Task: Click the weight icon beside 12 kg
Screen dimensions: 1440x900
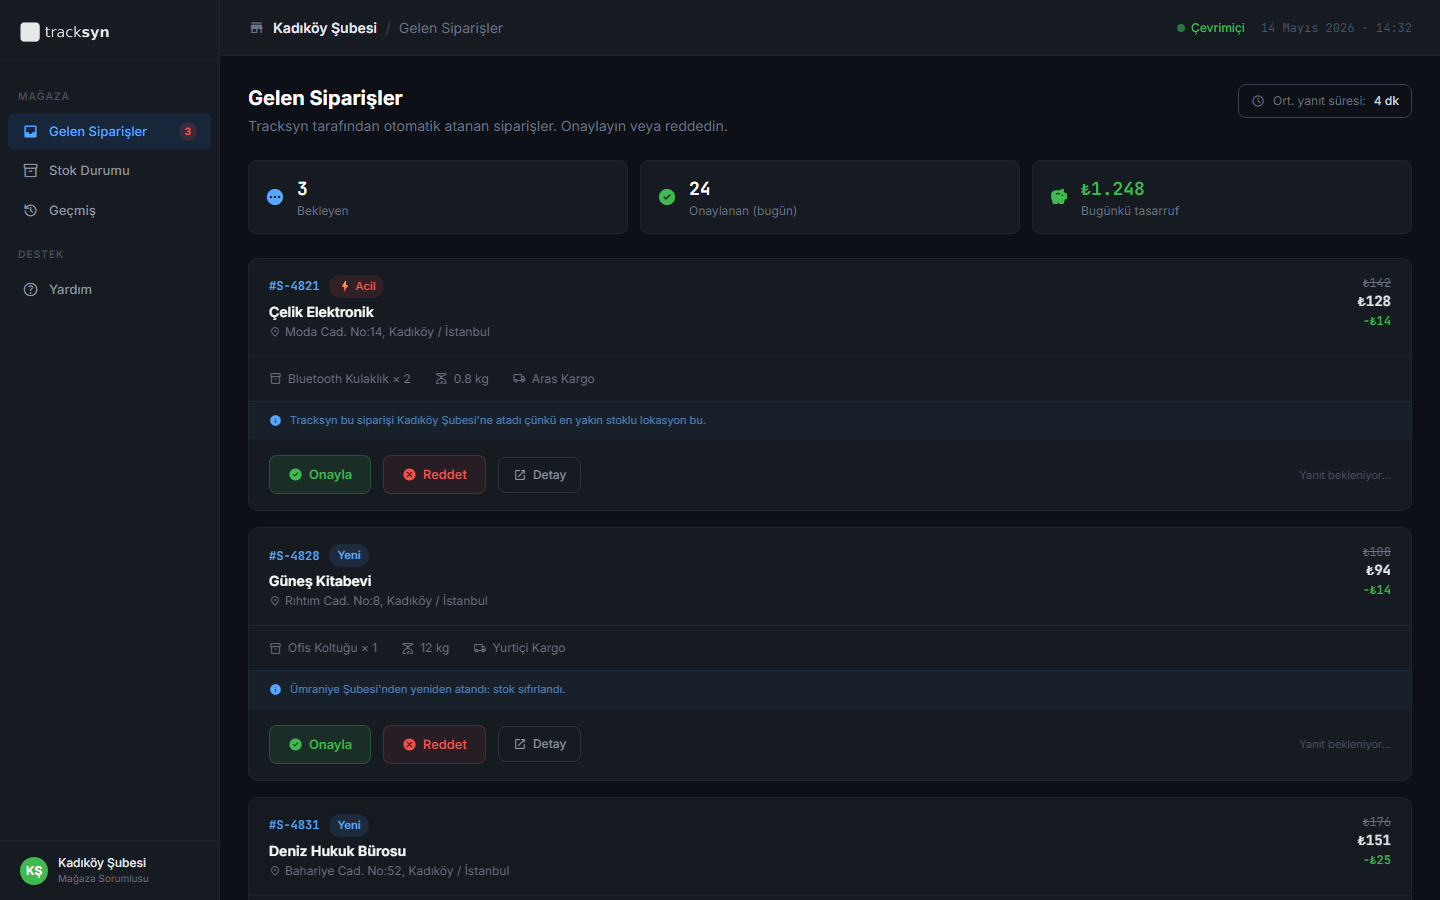Action: [x=408, y=648]
